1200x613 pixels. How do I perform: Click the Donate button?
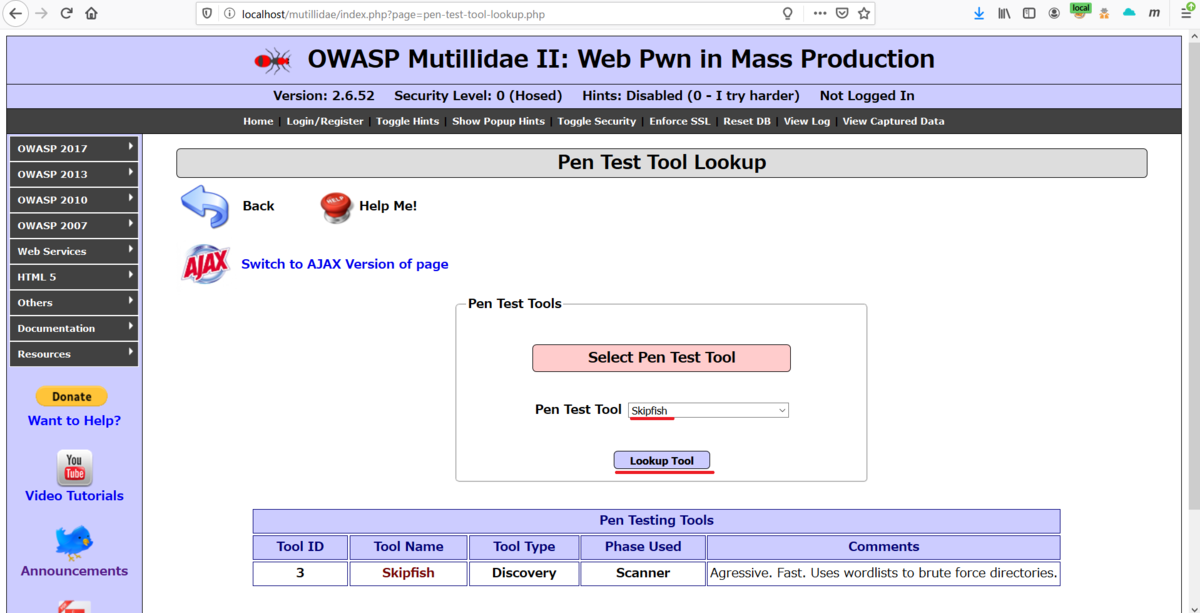pyautogui.click(x=72, y=396)
